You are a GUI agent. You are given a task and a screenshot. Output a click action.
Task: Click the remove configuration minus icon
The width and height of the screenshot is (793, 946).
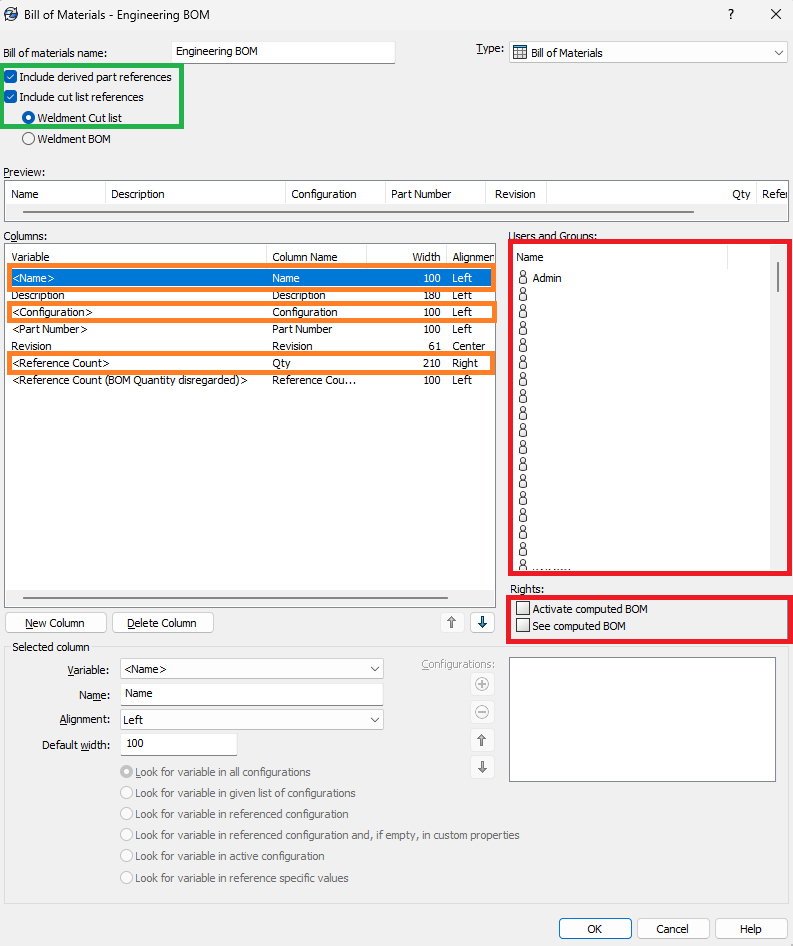[482, 712]
